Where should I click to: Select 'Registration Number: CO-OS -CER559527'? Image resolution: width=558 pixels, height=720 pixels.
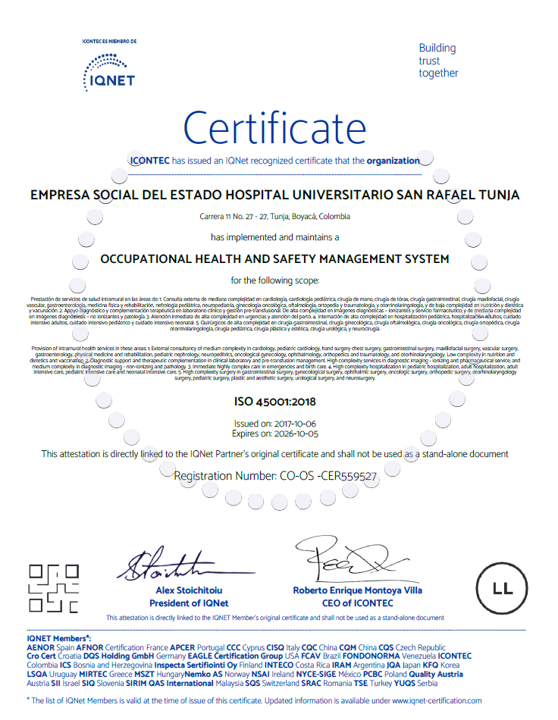click(x=275, y=476)
